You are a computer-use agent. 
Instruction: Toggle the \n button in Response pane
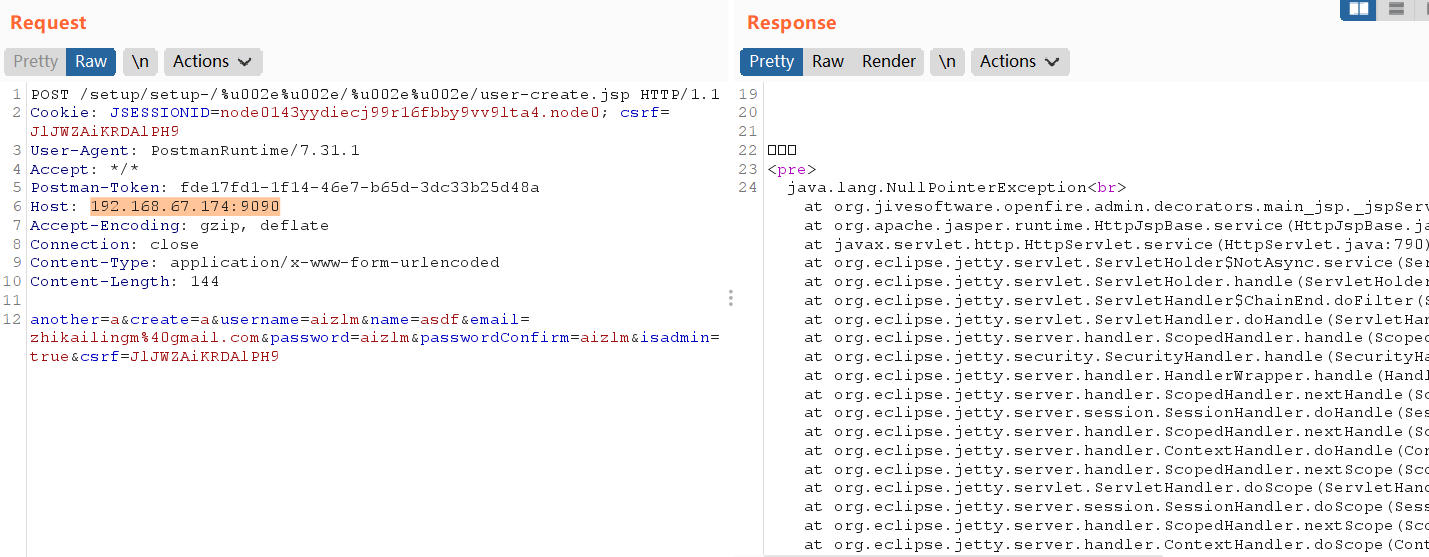[947, 62]
